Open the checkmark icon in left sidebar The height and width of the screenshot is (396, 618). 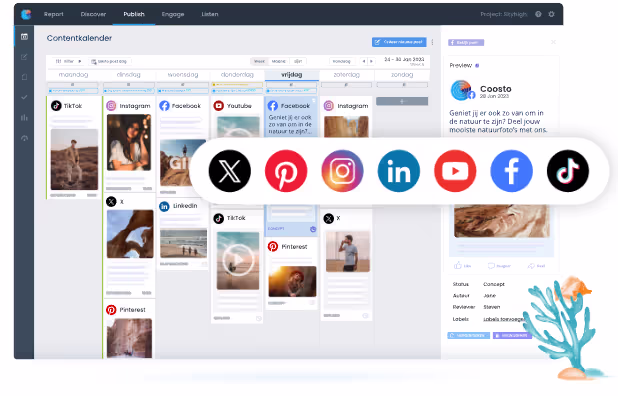click(24, 97)
